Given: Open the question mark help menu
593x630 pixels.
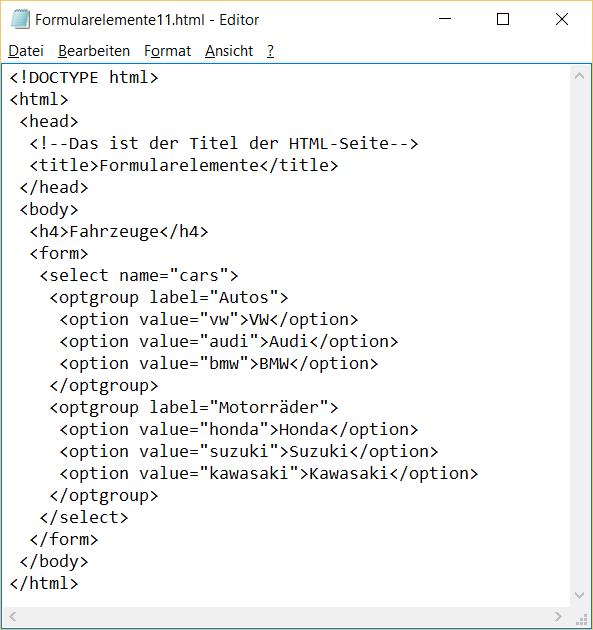Looking at the screenshot, I should pyautogui.click(x=270, y=51).
